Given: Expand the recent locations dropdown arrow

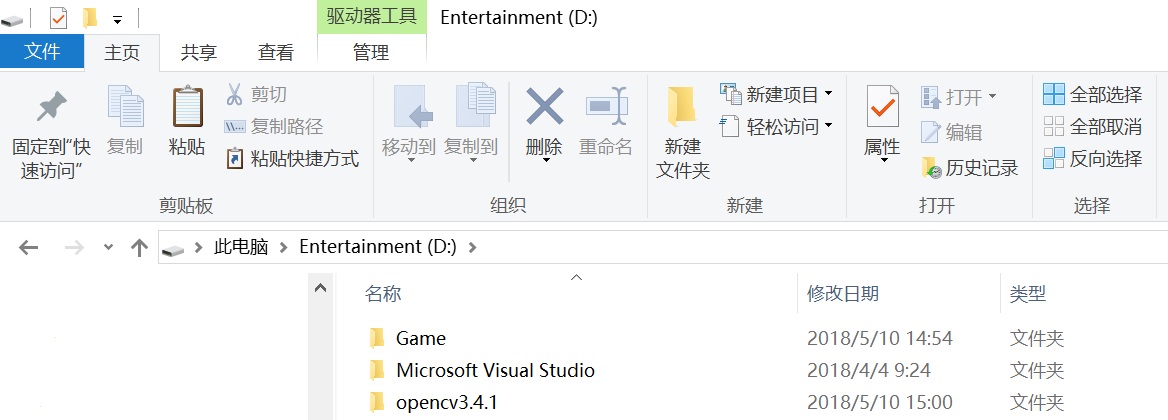Looking at the screenshot, I should (108, 248).
